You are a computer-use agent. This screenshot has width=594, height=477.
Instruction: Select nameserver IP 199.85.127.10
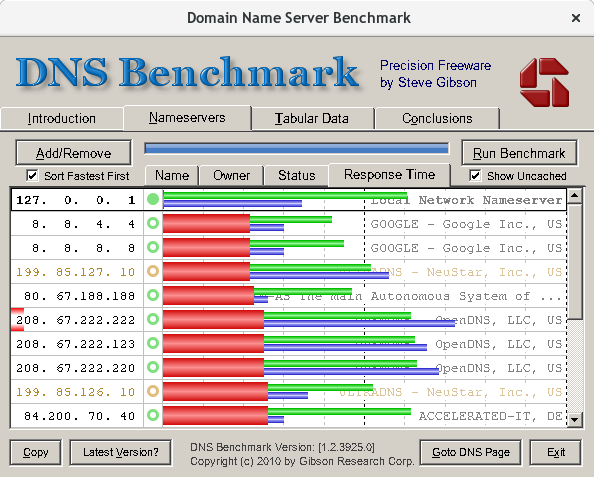point(76,272)
